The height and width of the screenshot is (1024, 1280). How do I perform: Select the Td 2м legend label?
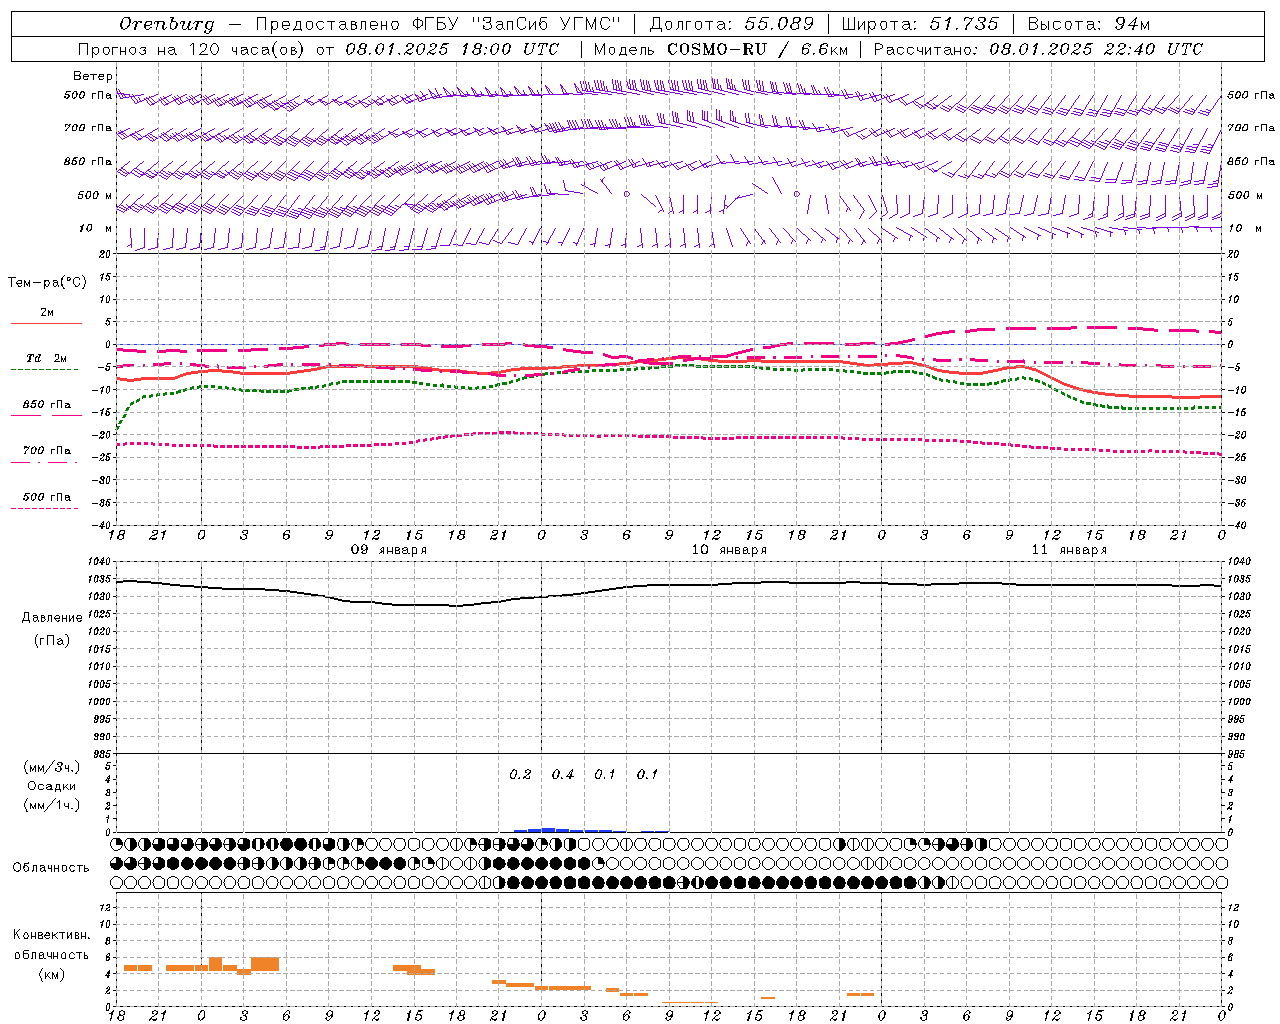(x=46, y=358)
